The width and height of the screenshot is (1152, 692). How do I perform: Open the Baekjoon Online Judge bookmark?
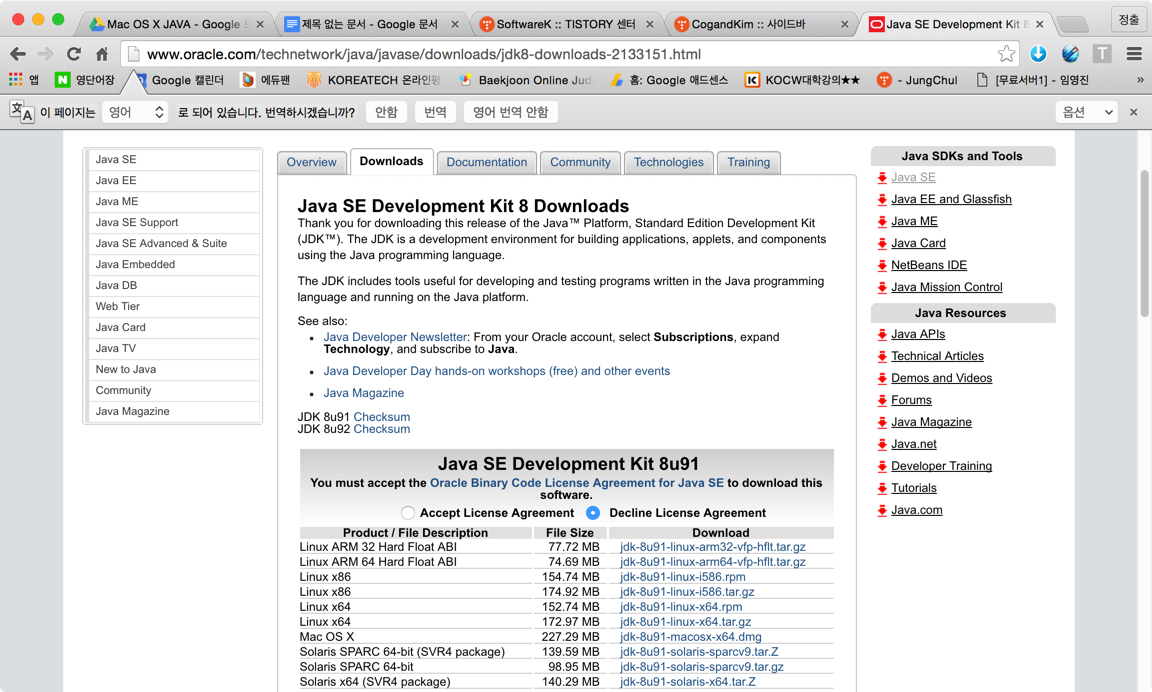click(525, 80)
